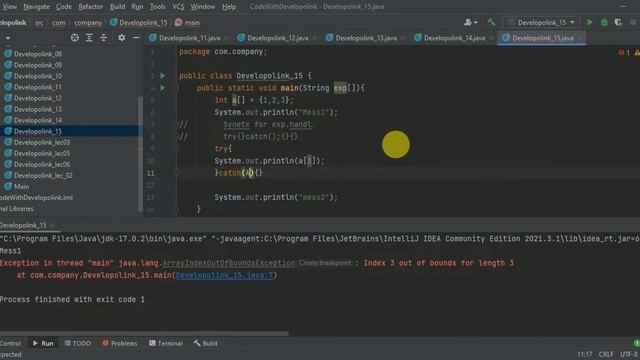Screen dimensions: 640x360
Task: Click the Expand All icon in project panel
Action: [x=89, y=38]
